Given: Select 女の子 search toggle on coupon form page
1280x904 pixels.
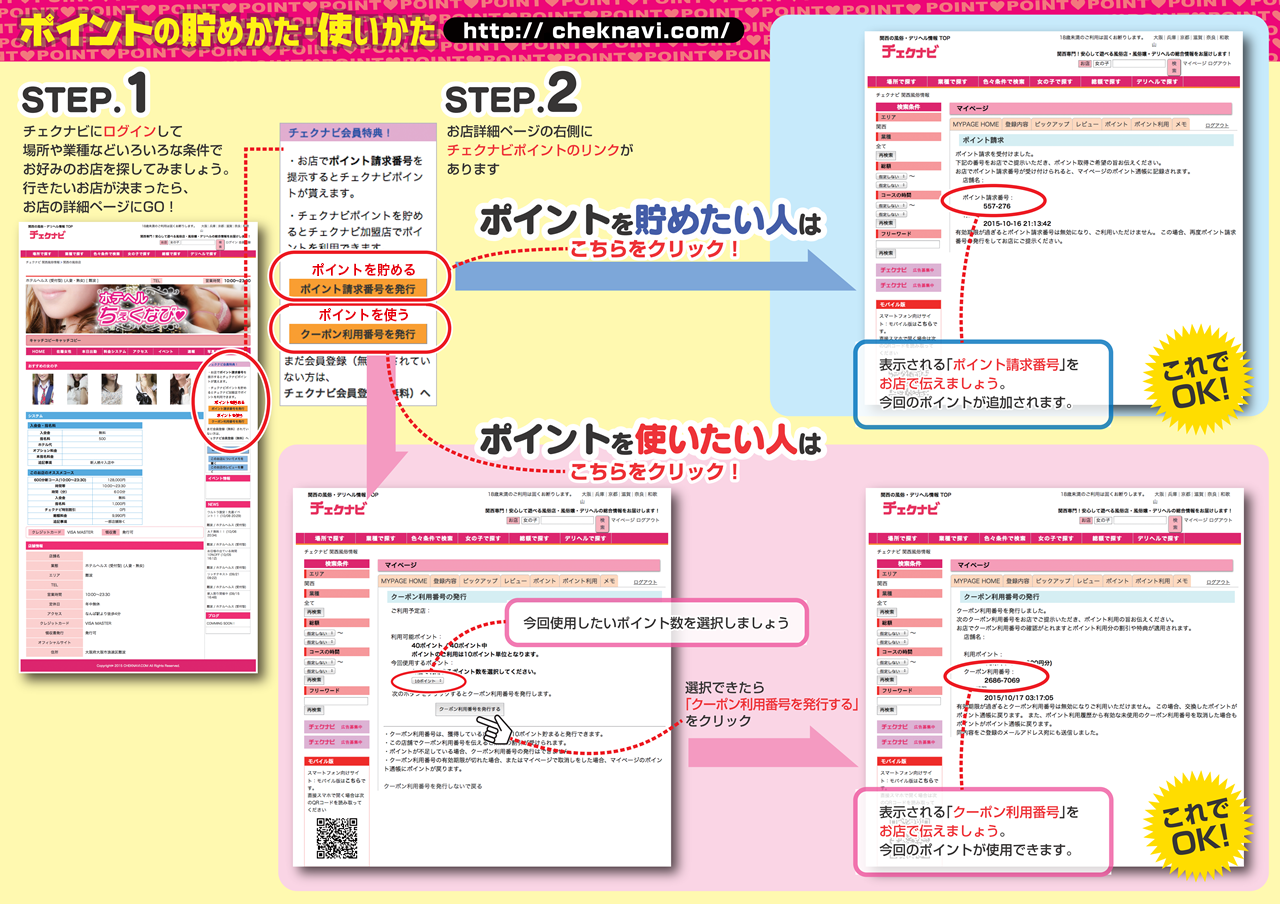Looking at the screenshot, I should [x=531, y=521].
